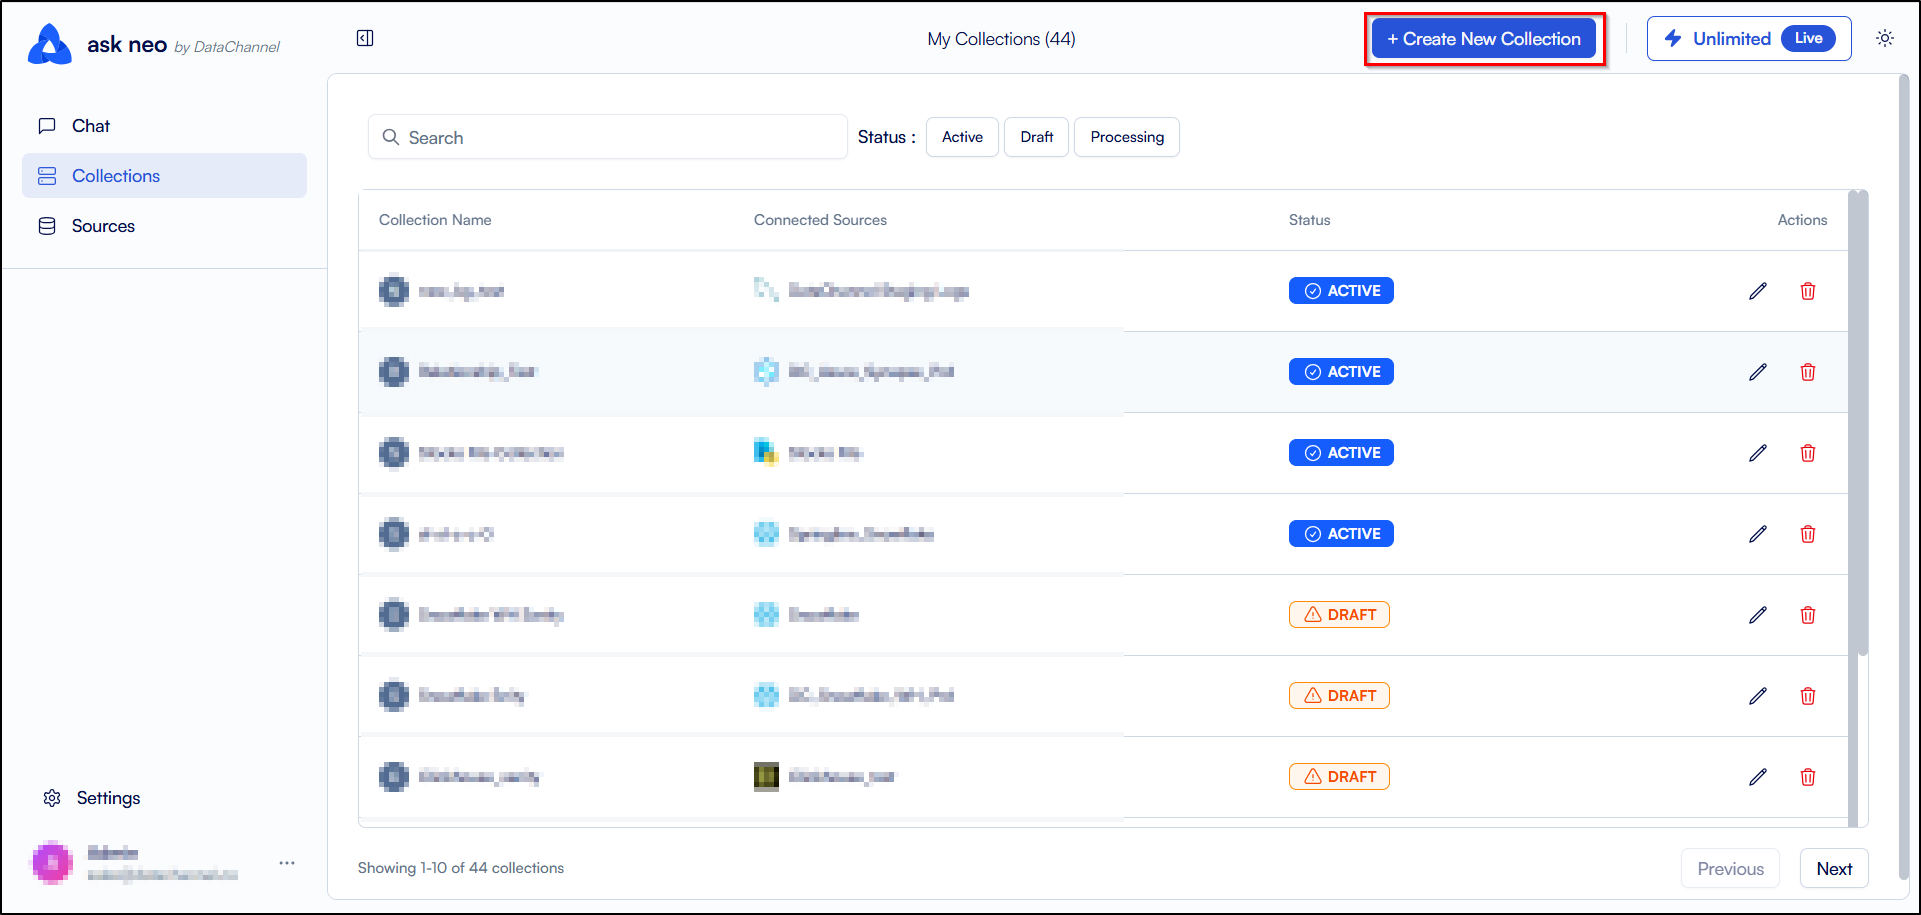Edit the third DRAFT collection via pencil
Viewport: 1921px width, 915px height.
point(1758,777)
